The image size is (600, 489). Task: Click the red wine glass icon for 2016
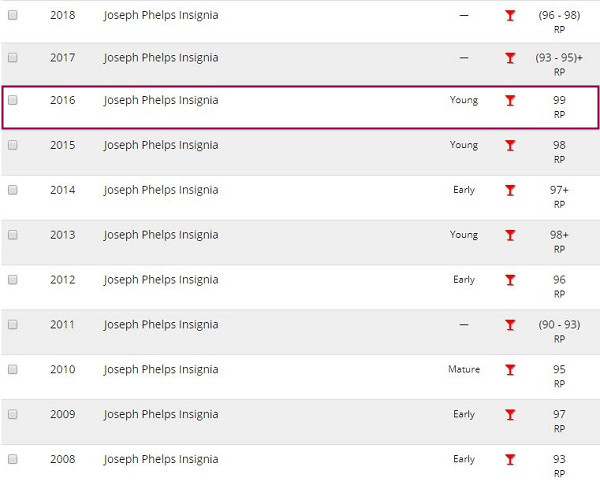coord(510,101)
